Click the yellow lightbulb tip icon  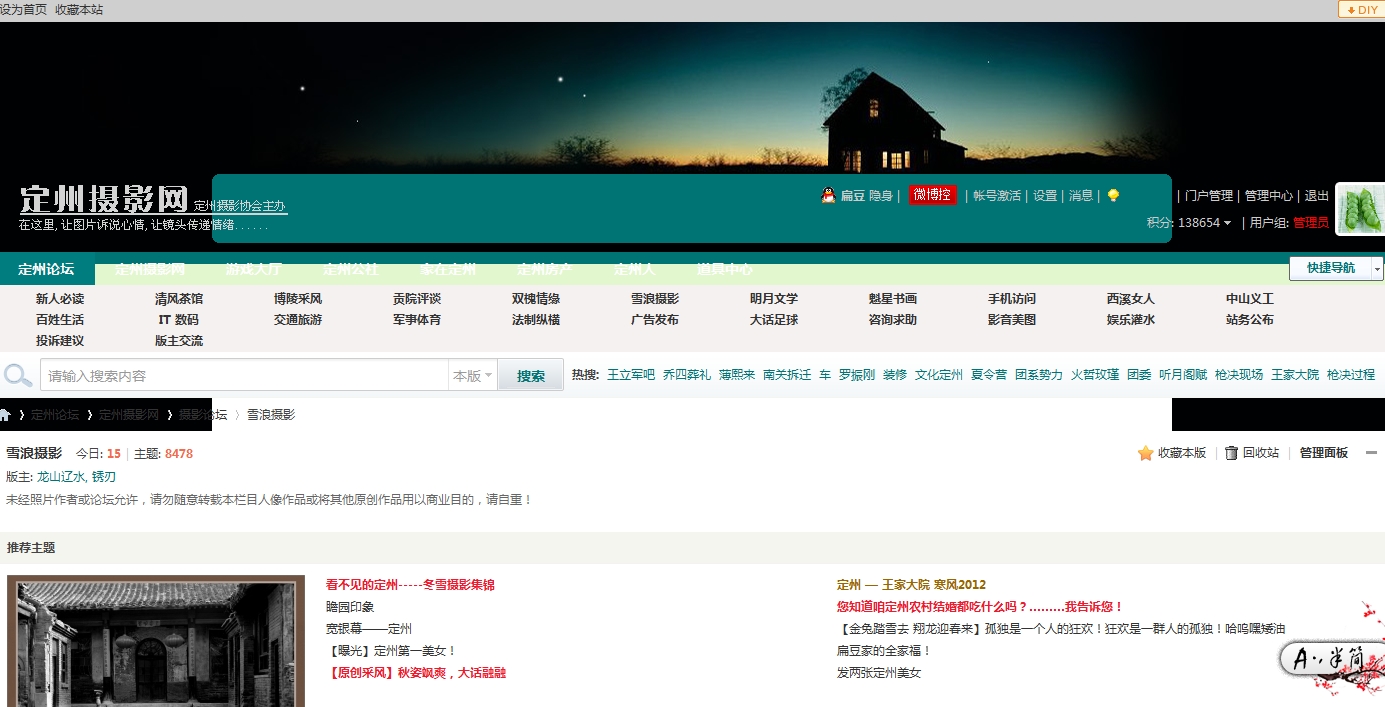click(x=1113, y=196)
